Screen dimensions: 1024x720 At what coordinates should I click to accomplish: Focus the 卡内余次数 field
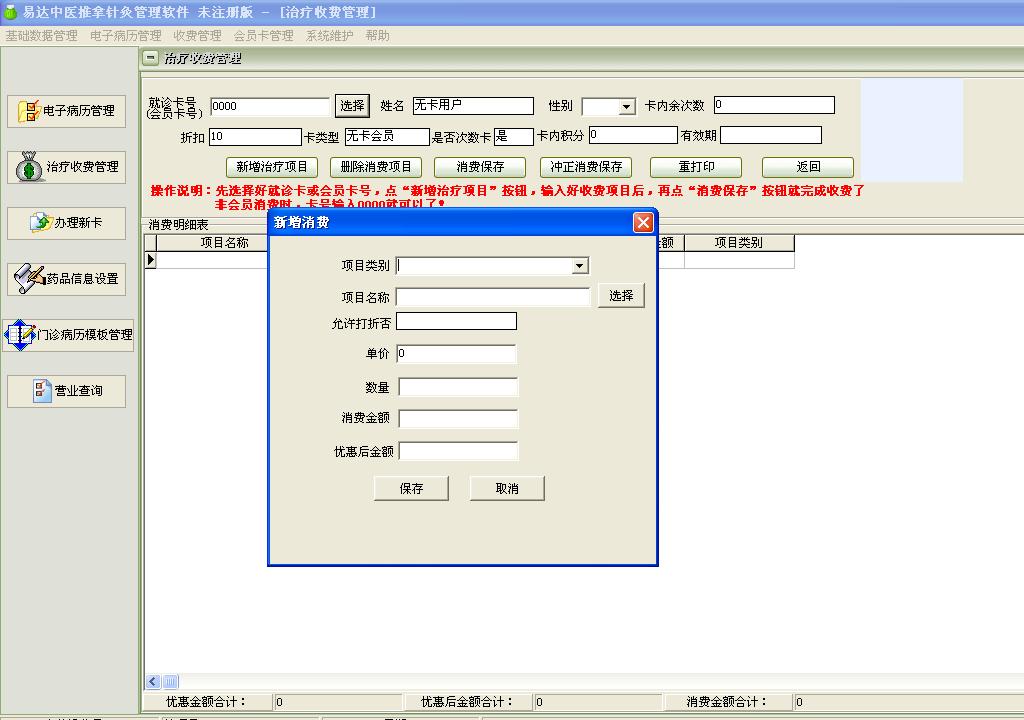[775, 105]
